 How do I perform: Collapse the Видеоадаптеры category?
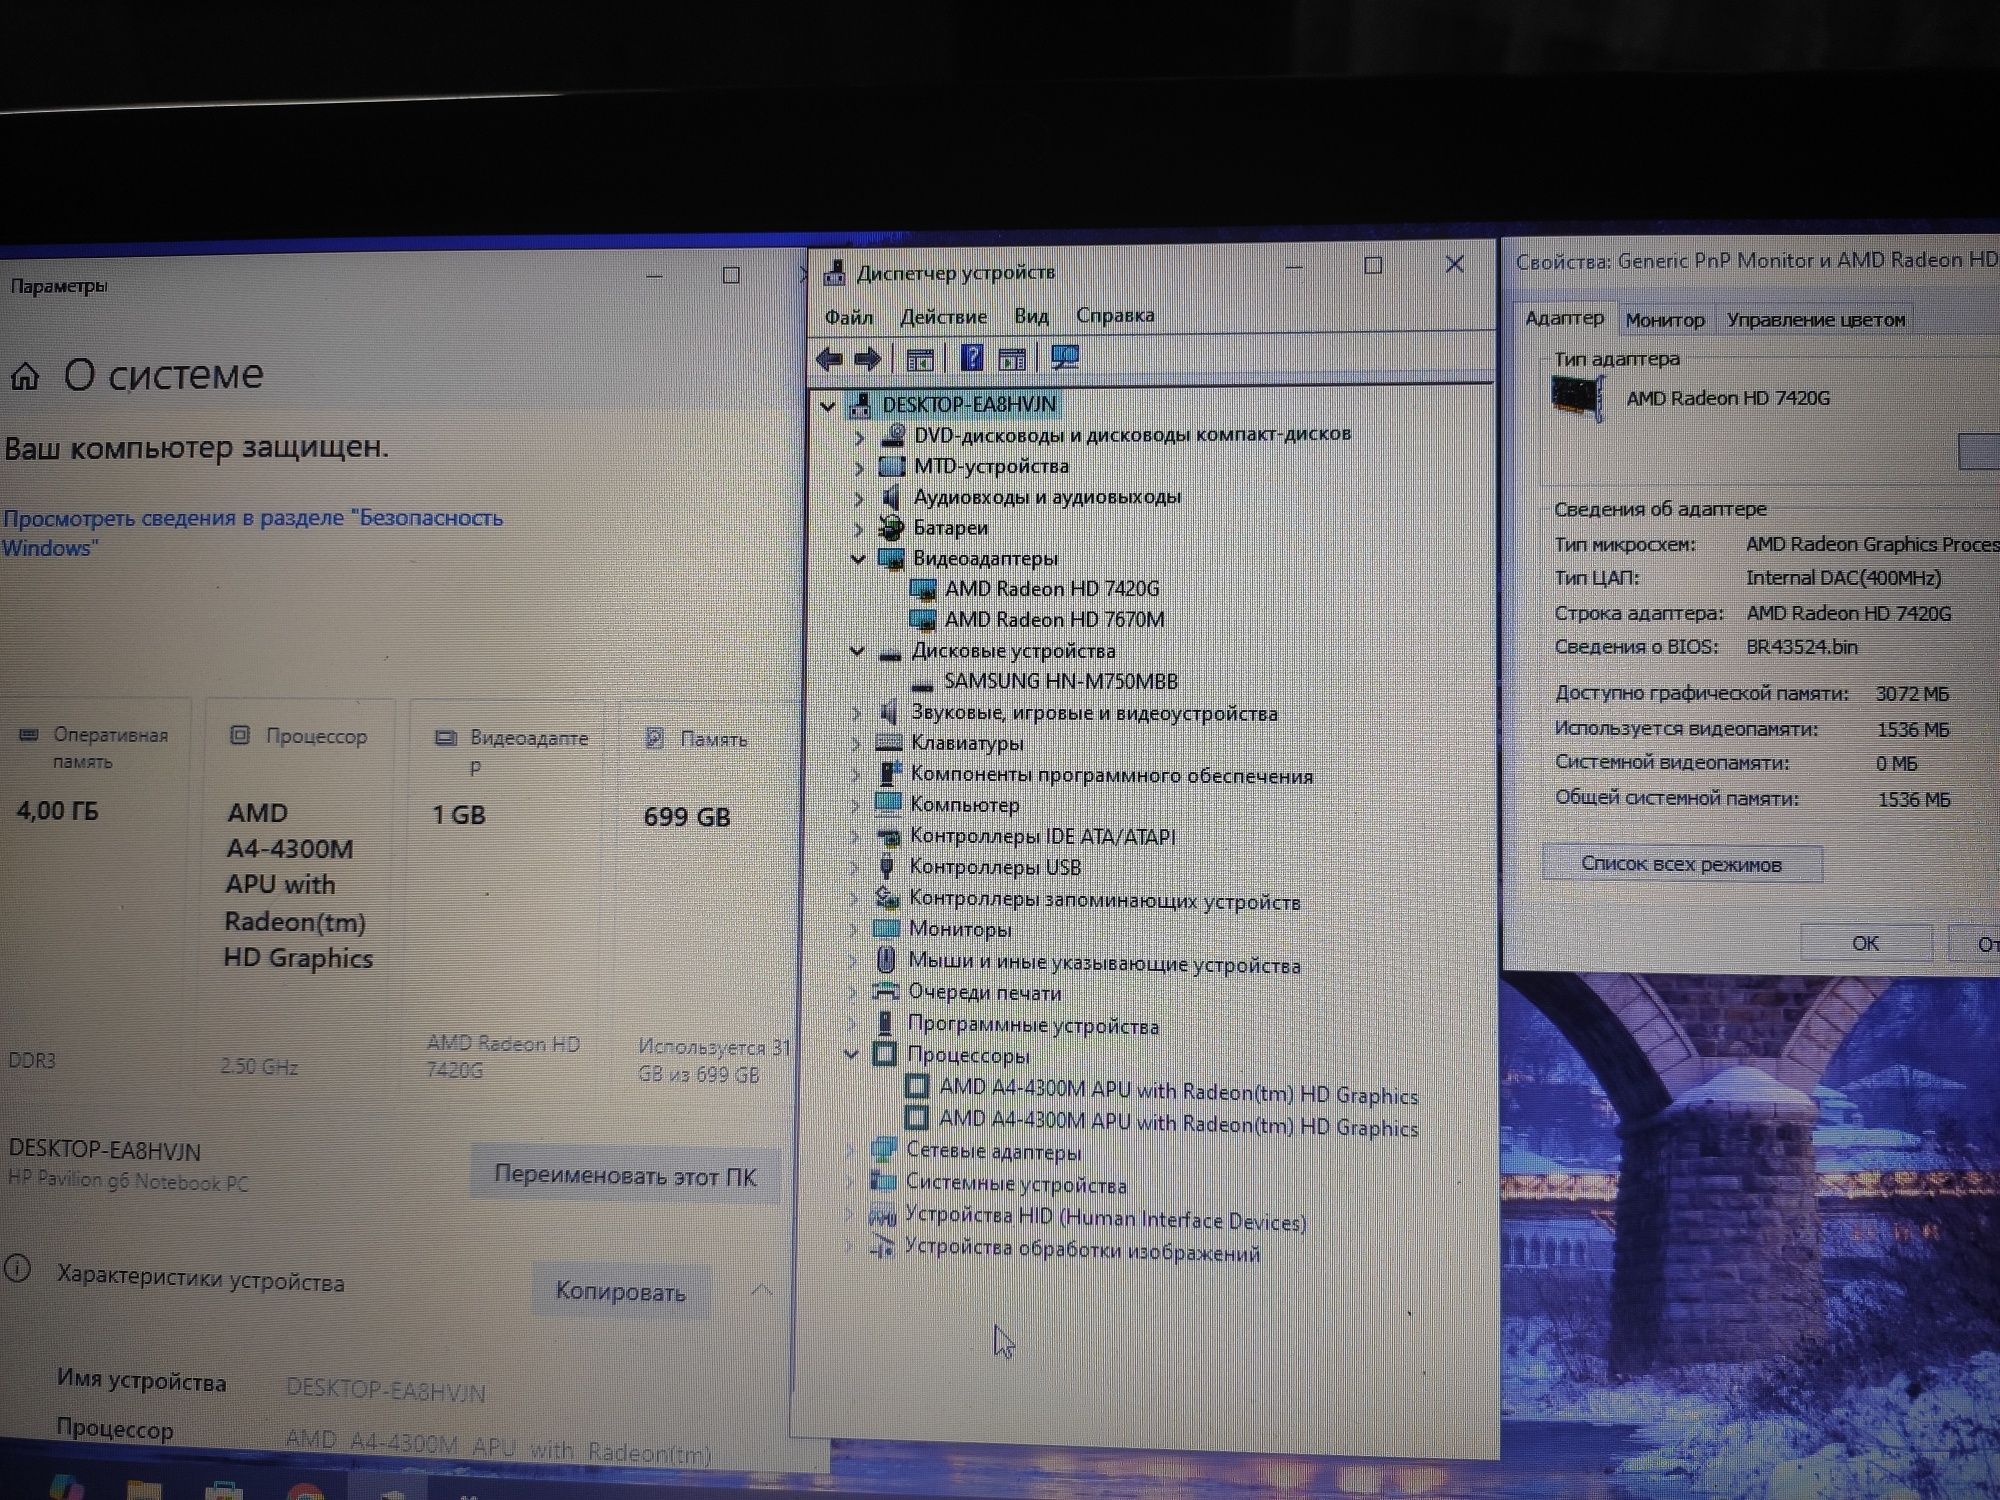click(858, 559)
